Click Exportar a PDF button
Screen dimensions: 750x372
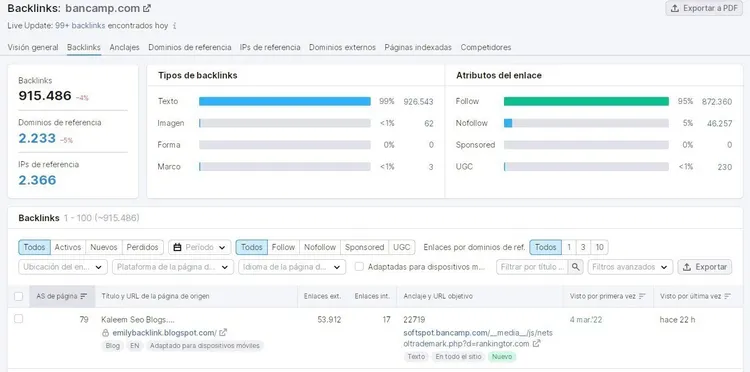click(704, 8)
